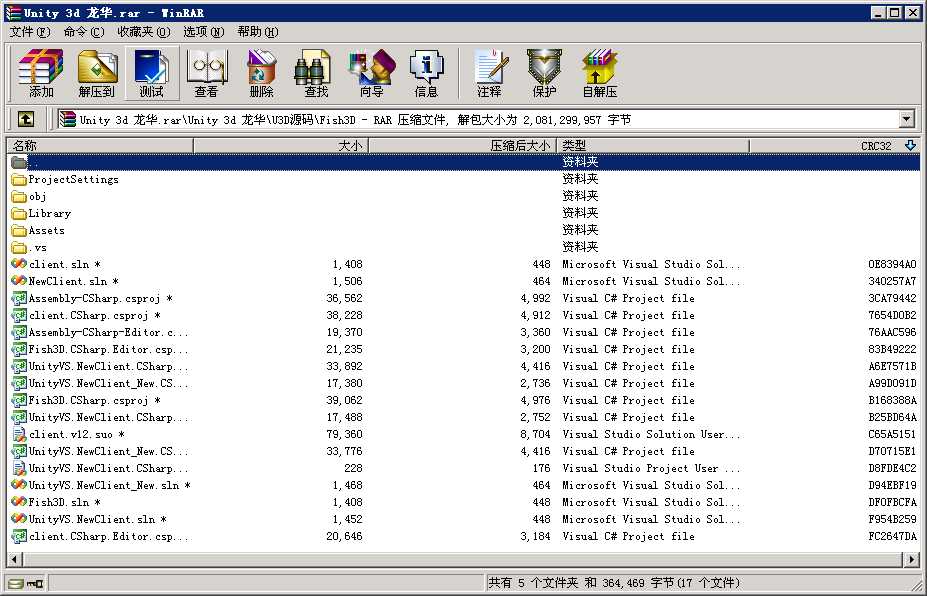
Task: Open the Help (帮助) menu
Action: point(258,32)
